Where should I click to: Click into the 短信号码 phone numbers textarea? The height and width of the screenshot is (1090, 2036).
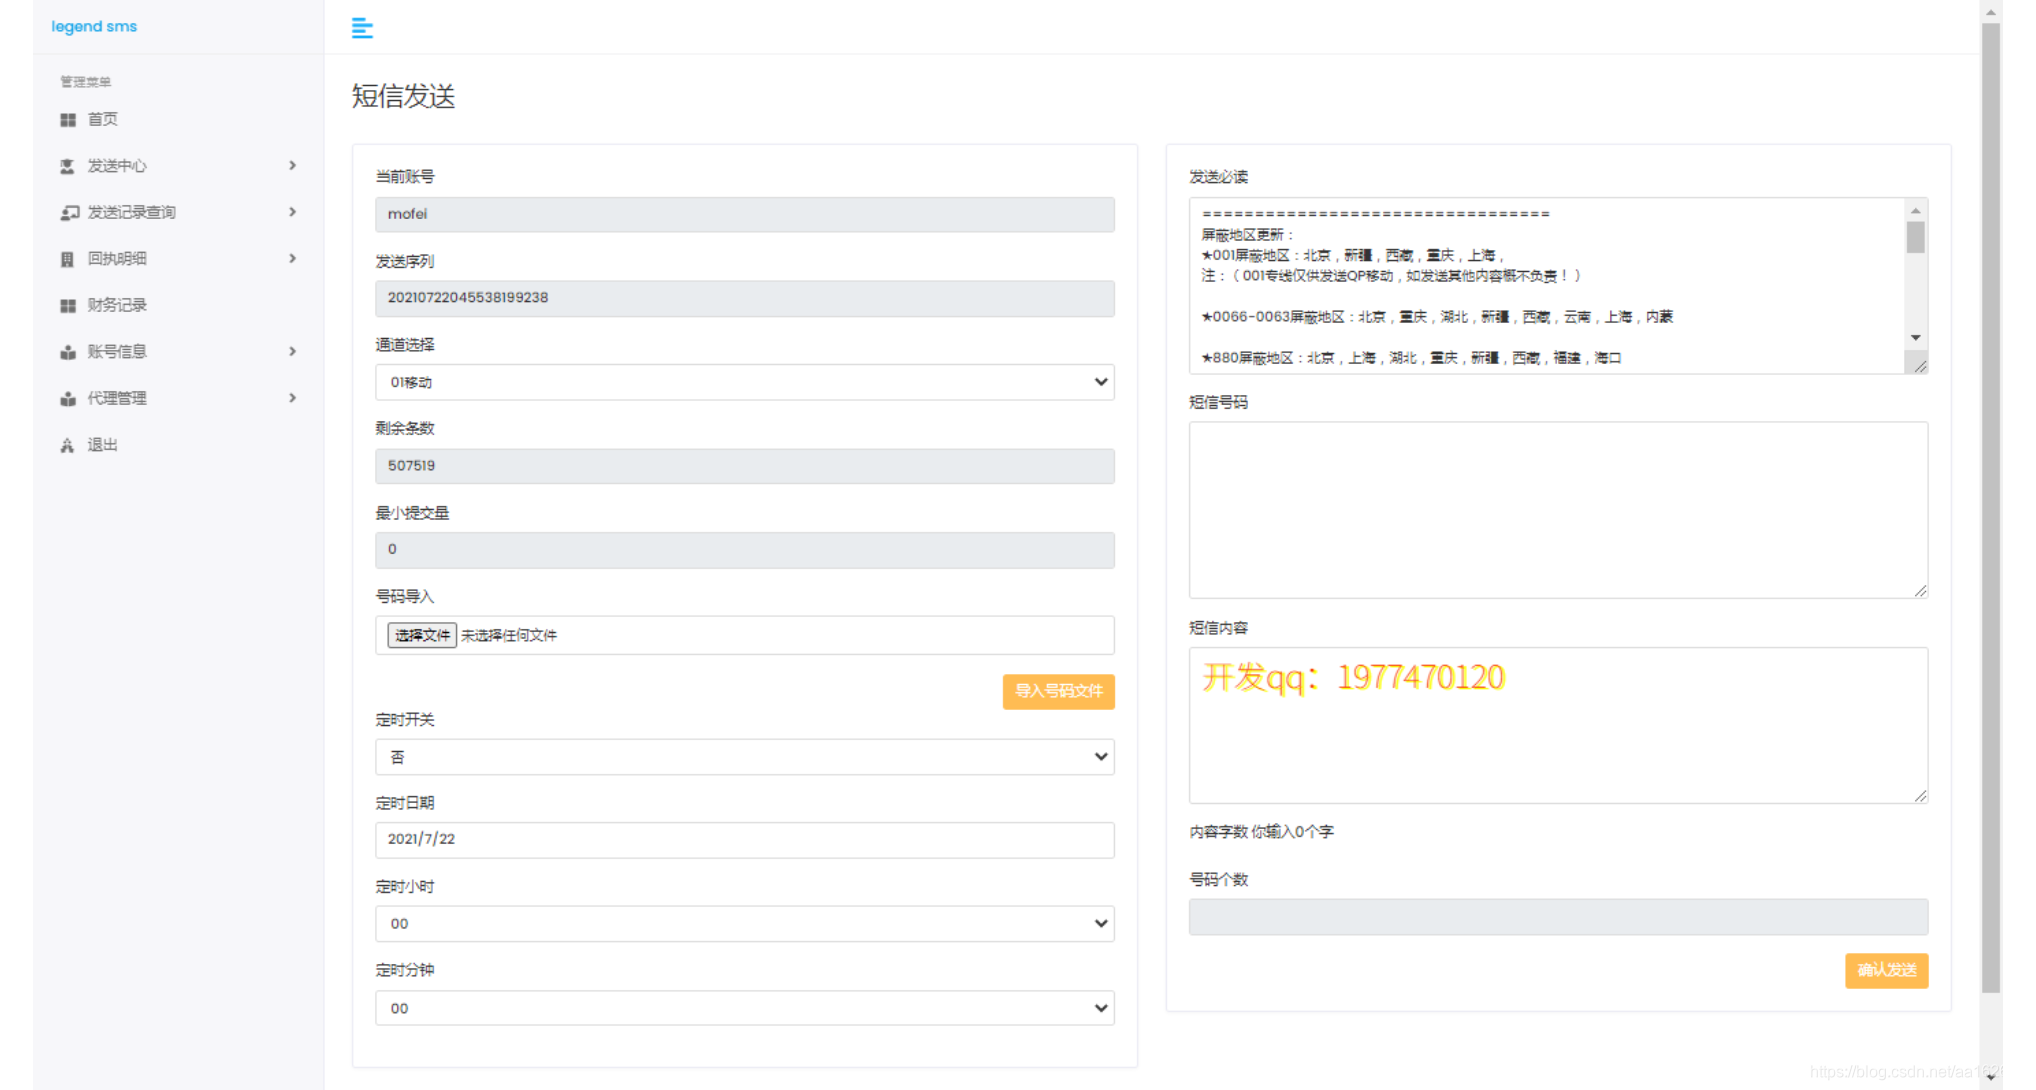[1557, 510]
